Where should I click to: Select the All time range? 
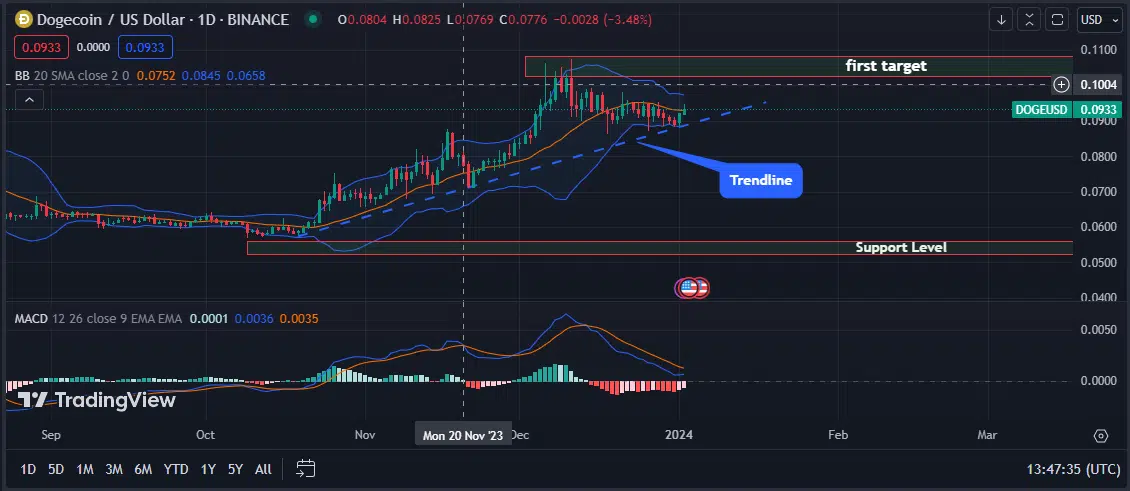(x=263, y=469)
